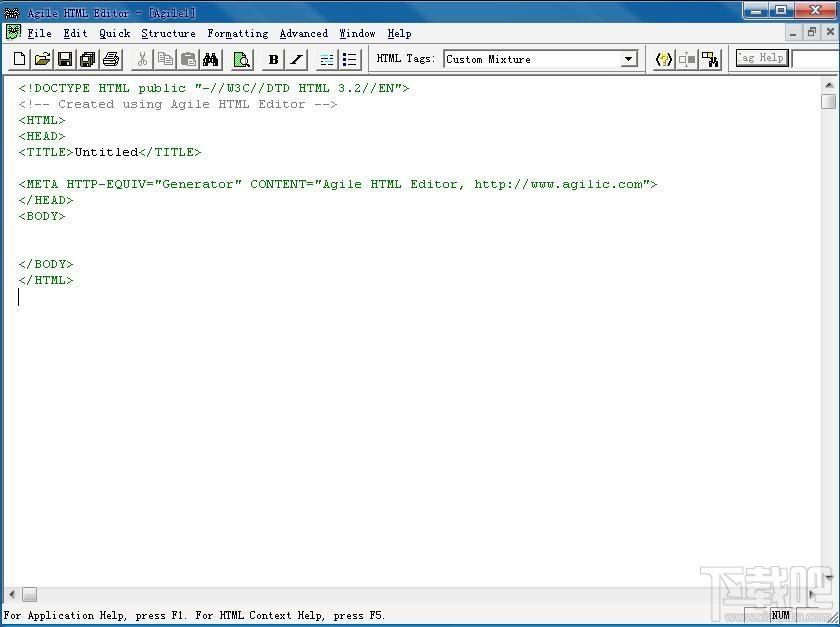Click the vertical scrollbar thumb
This screenshot has height=627, width=840.
pos(829,101)
